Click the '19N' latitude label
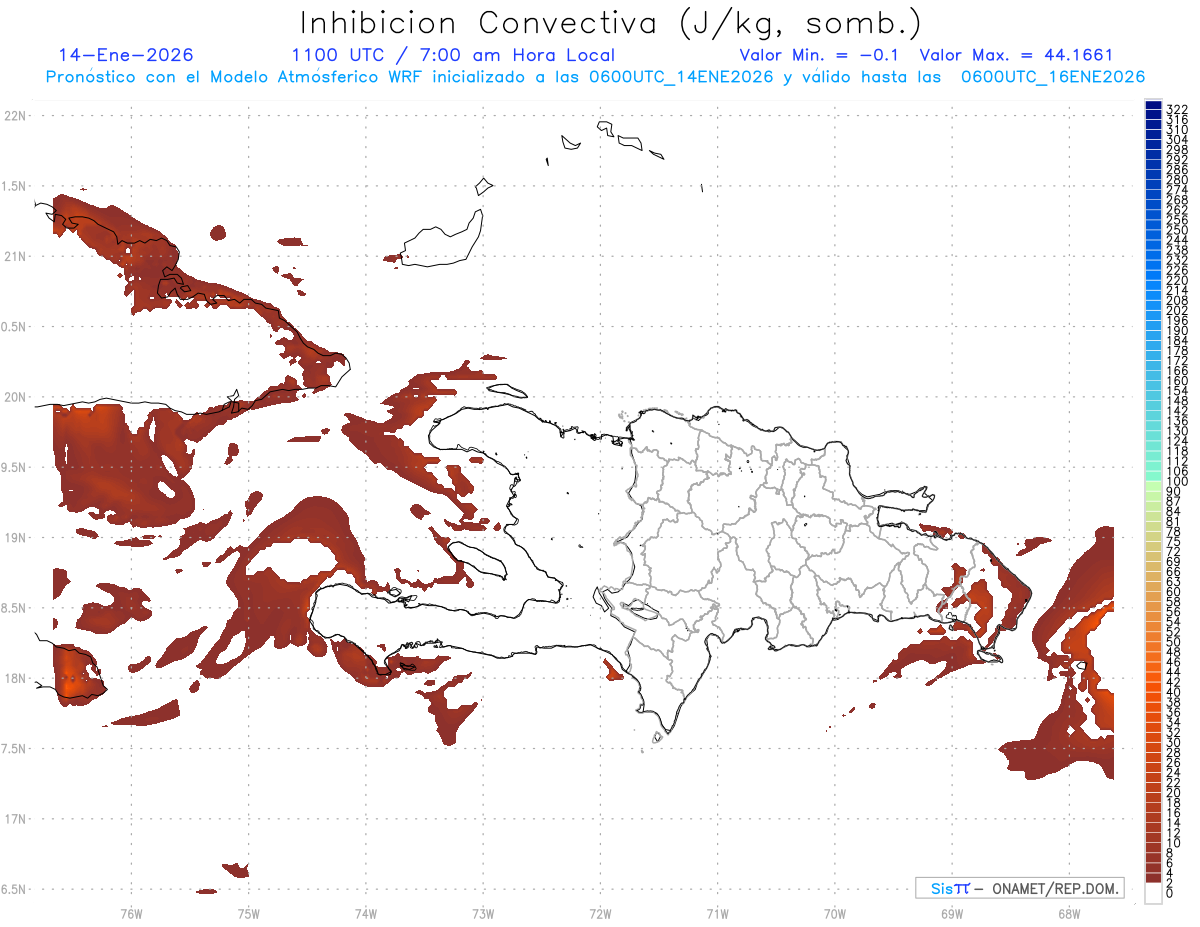1200x927 pixels. tap(15, 537)
